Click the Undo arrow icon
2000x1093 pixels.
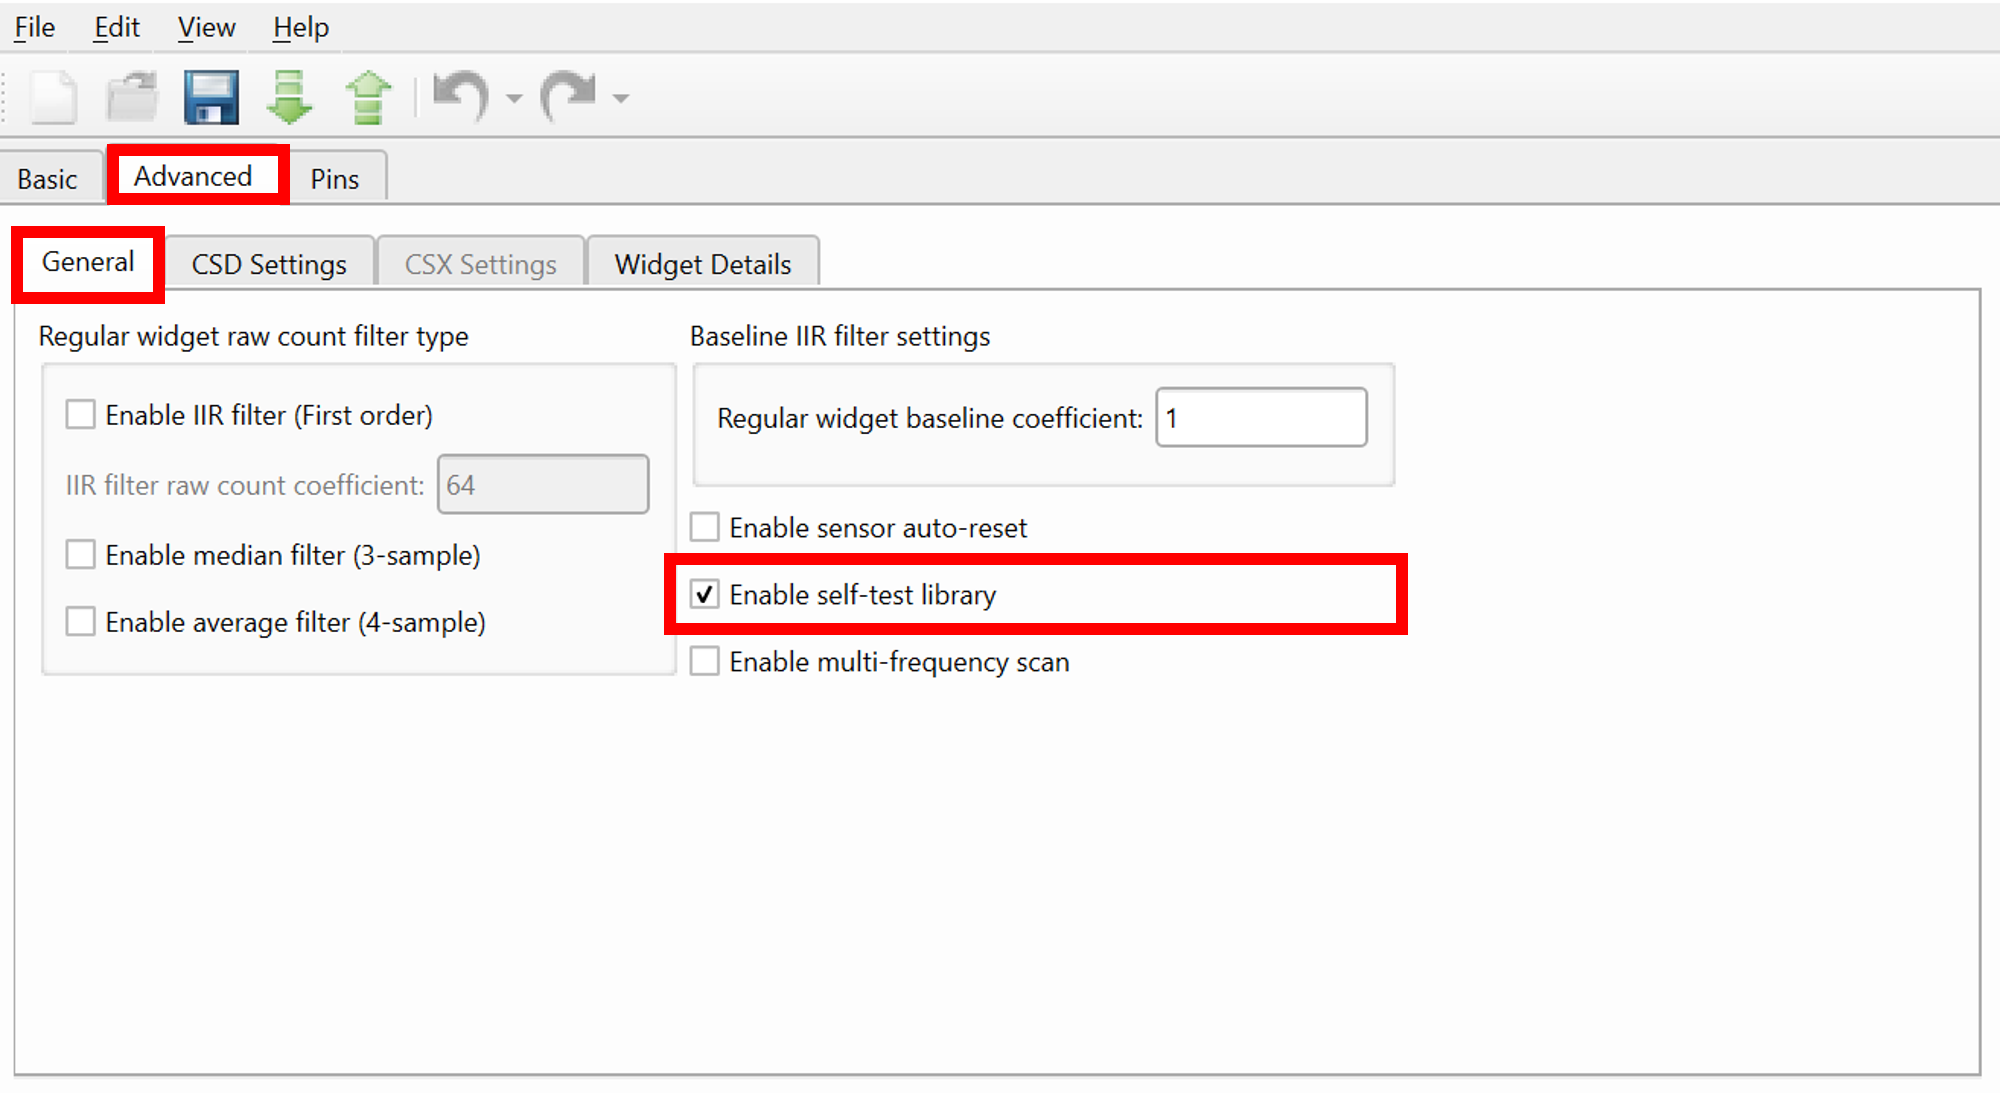point(460,96)
